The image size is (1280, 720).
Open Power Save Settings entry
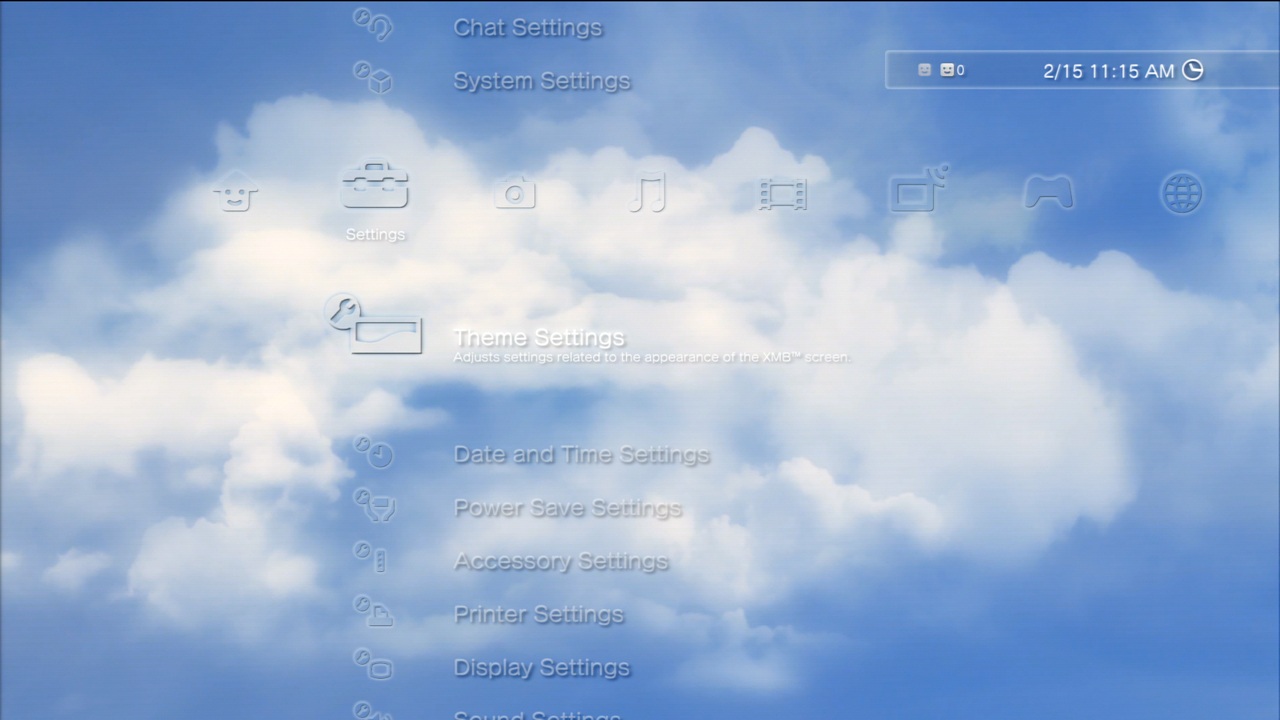(x=568, y=508)
